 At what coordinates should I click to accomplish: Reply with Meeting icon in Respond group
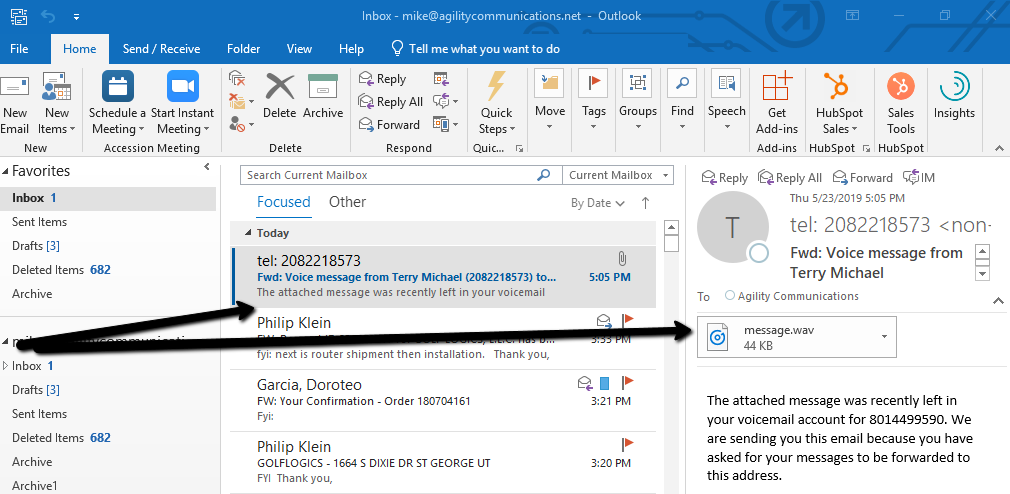point(441,79)
